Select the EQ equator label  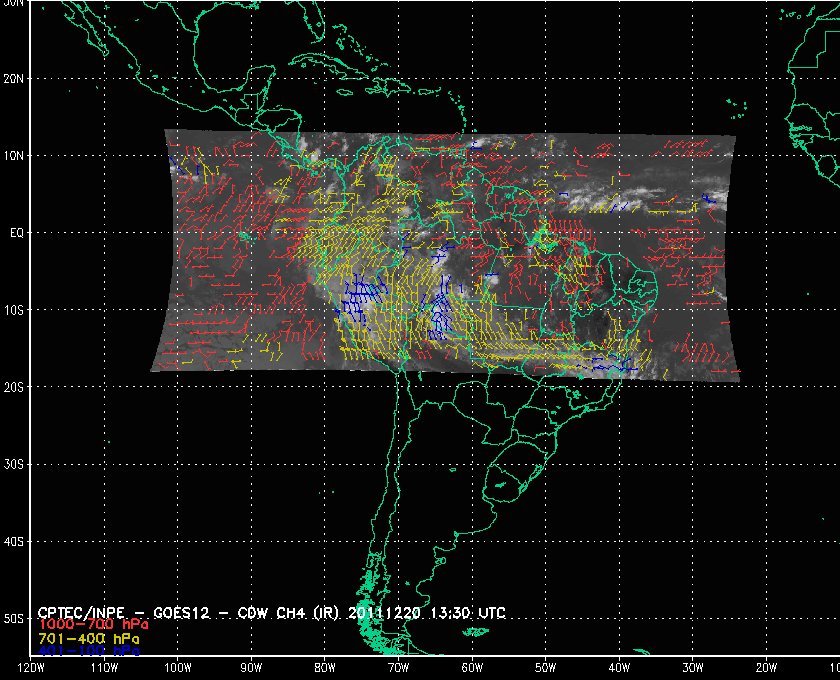click(x=17, y=233)
